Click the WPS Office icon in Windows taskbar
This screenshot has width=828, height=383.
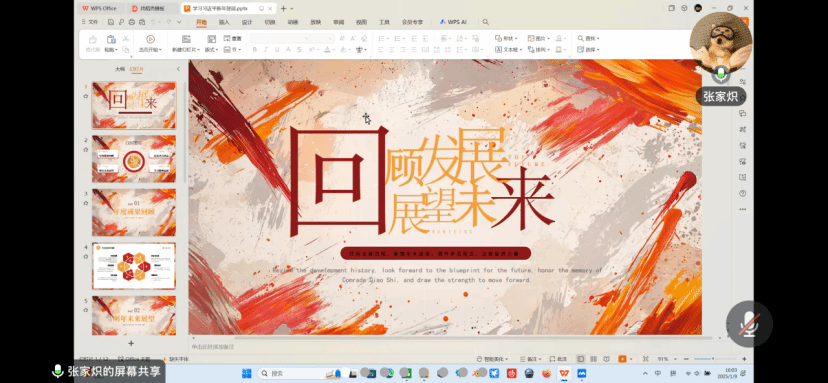(564, 373)
